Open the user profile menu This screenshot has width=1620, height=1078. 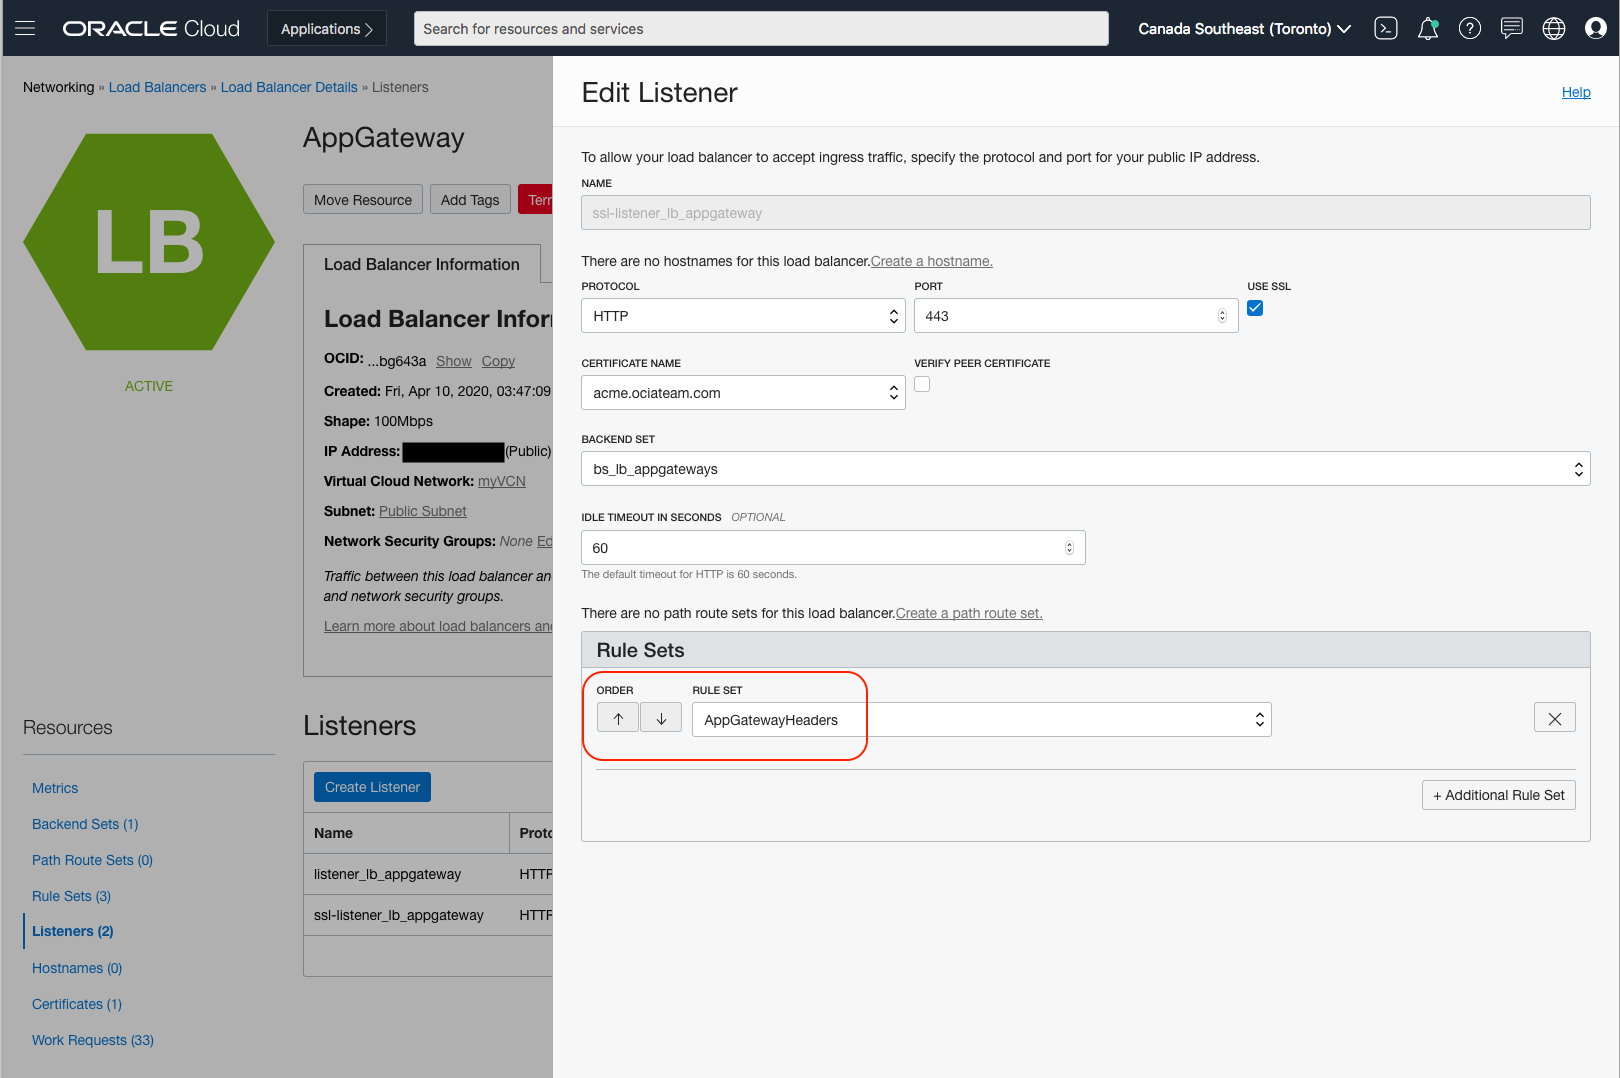1595,28
